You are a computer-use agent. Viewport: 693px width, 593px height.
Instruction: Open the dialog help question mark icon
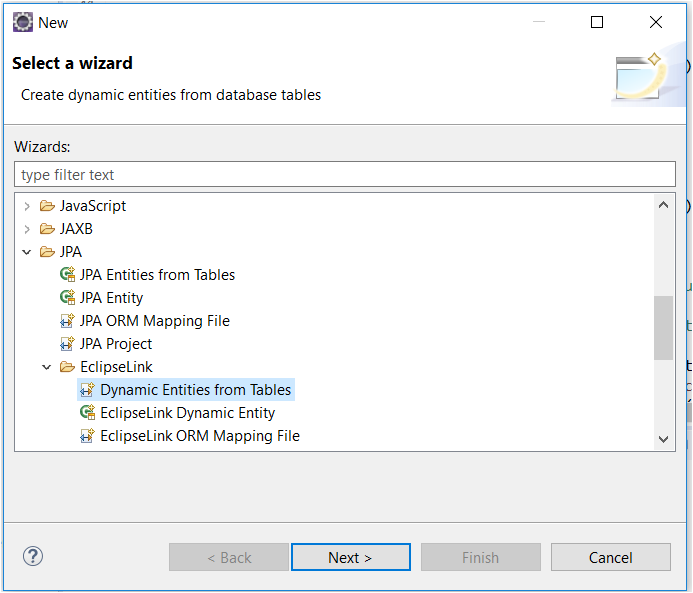coord(33,557)
